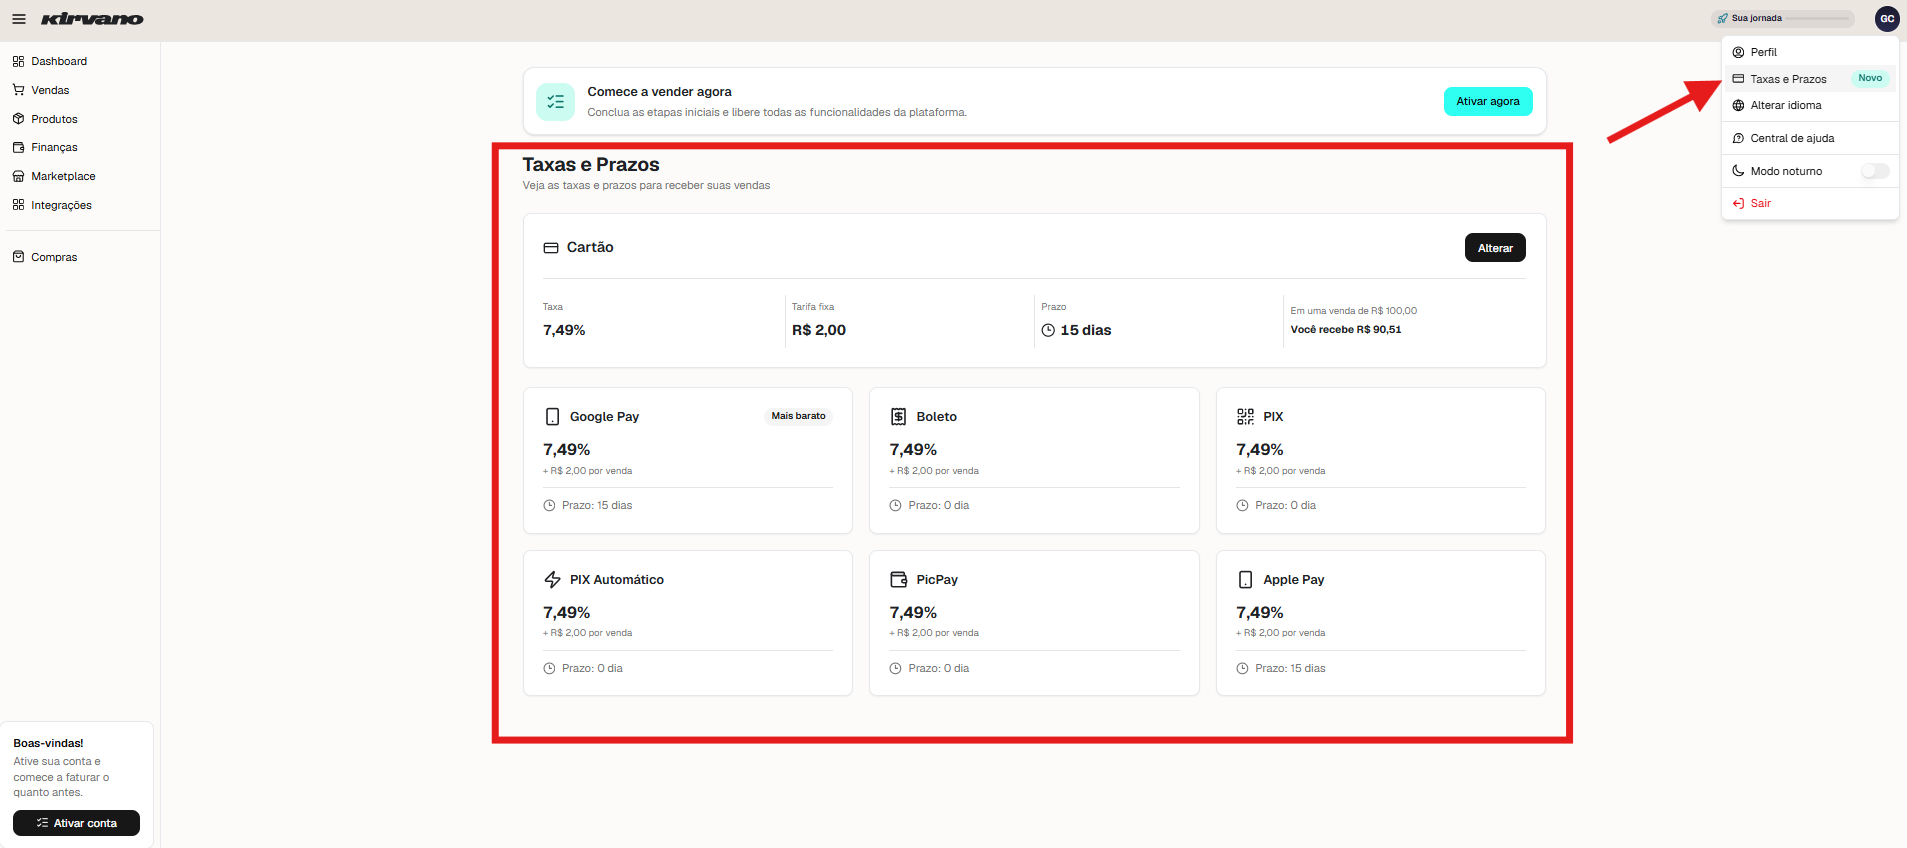The height and width of the screenshot is (848, 1907).
Task: Click the Finanças wallet icon
Action: (x=18, y=147)
